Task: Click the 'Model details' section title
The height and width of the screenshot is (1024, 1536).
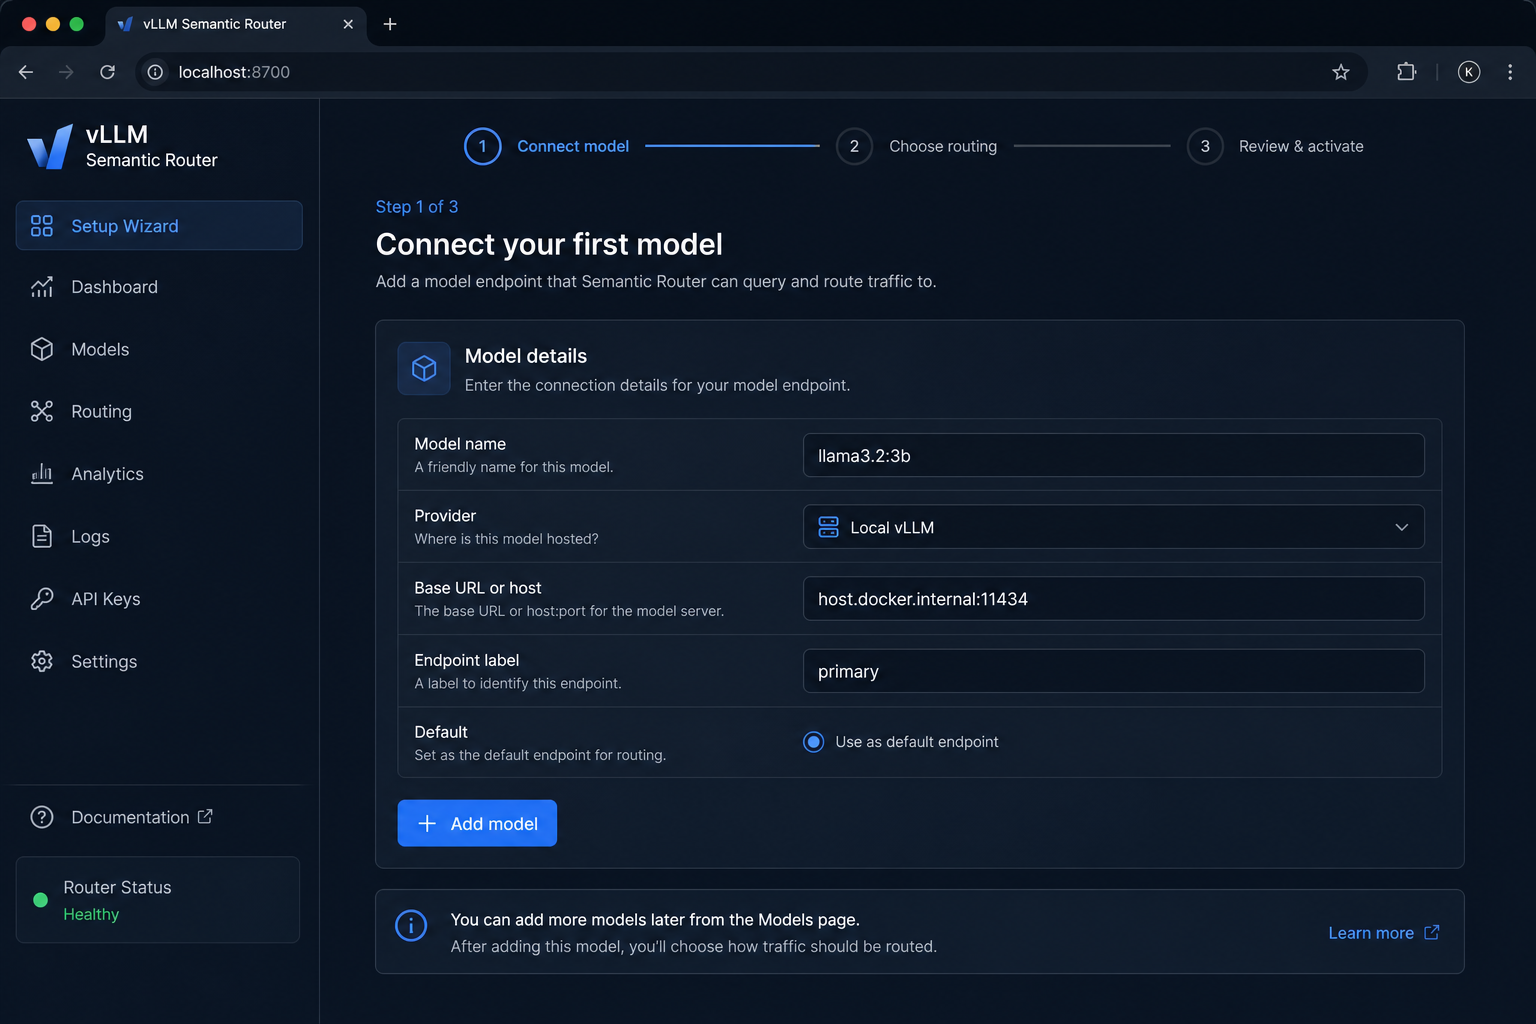Action: (526, 356)
